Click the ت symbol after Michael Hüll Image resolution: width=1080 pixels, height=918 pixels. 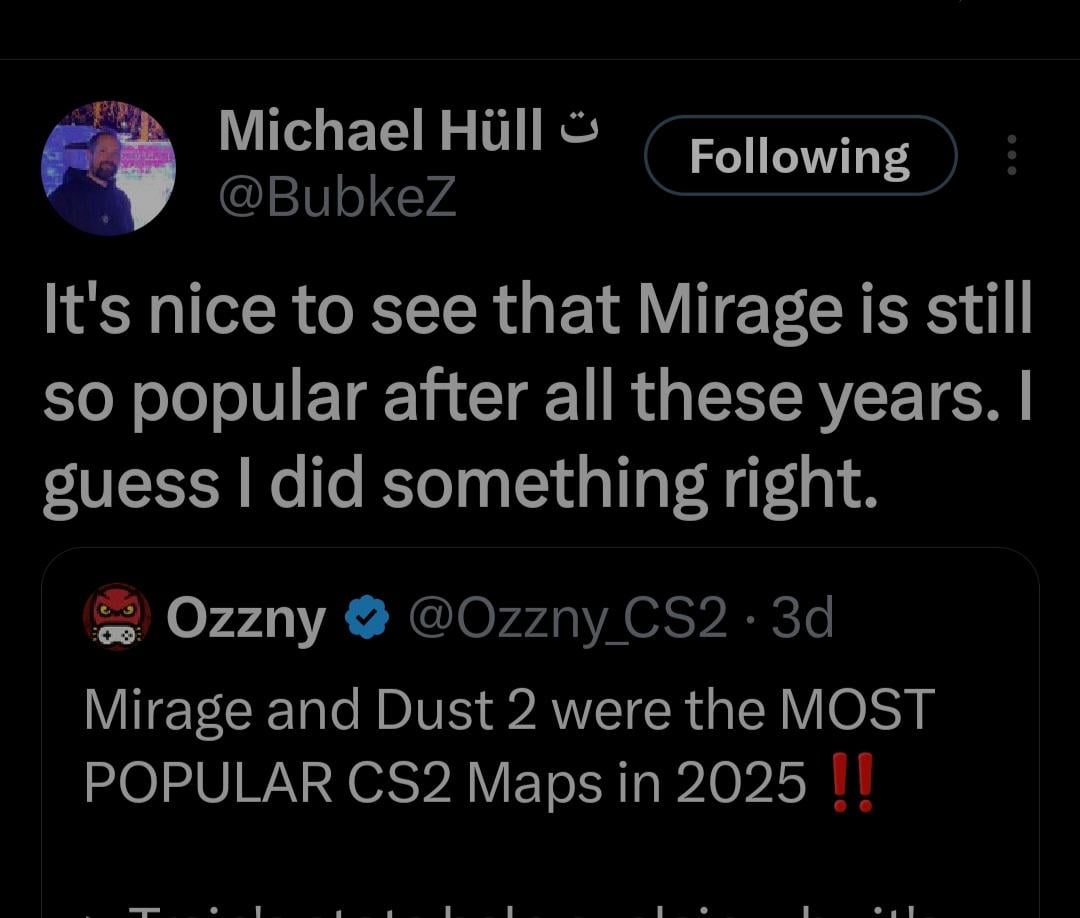pos(576,130)
